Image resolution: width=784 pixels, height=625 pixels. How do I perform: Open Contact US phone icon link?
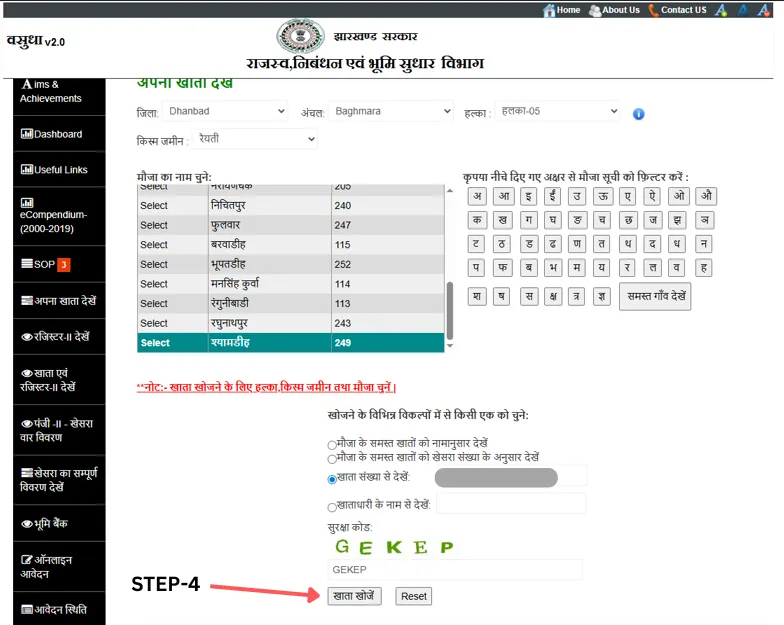coord(654,10)
